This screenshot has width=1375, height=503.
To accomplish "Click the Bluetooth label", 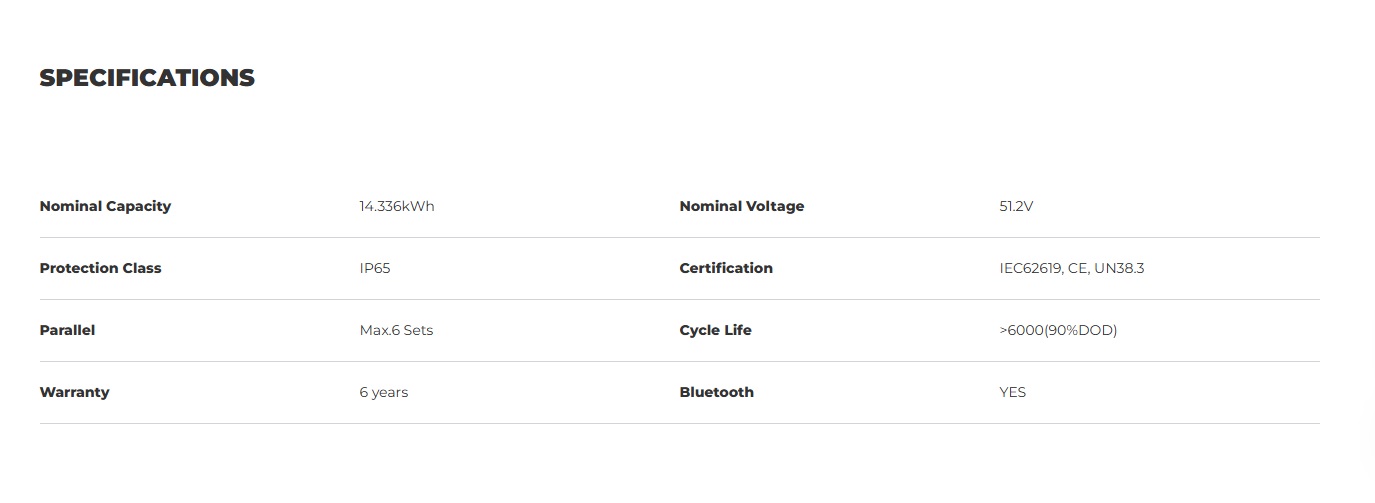I will click(x=716, y=392).
